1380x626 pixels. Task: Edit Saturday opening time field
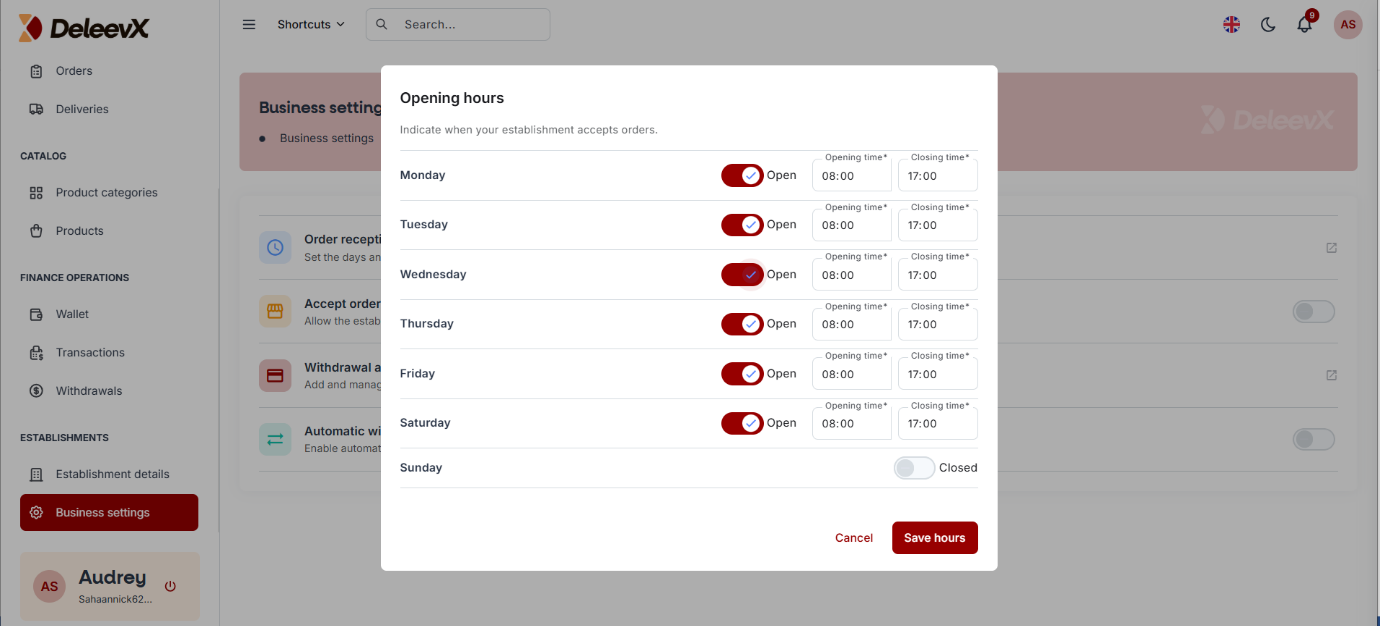coord(852,423)
